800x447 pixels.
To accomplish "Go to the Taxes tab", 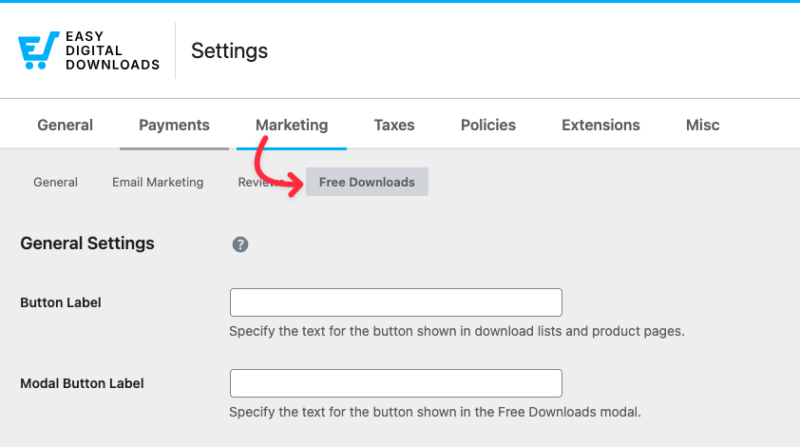I will pyautogui.click(x=394, y=125).
